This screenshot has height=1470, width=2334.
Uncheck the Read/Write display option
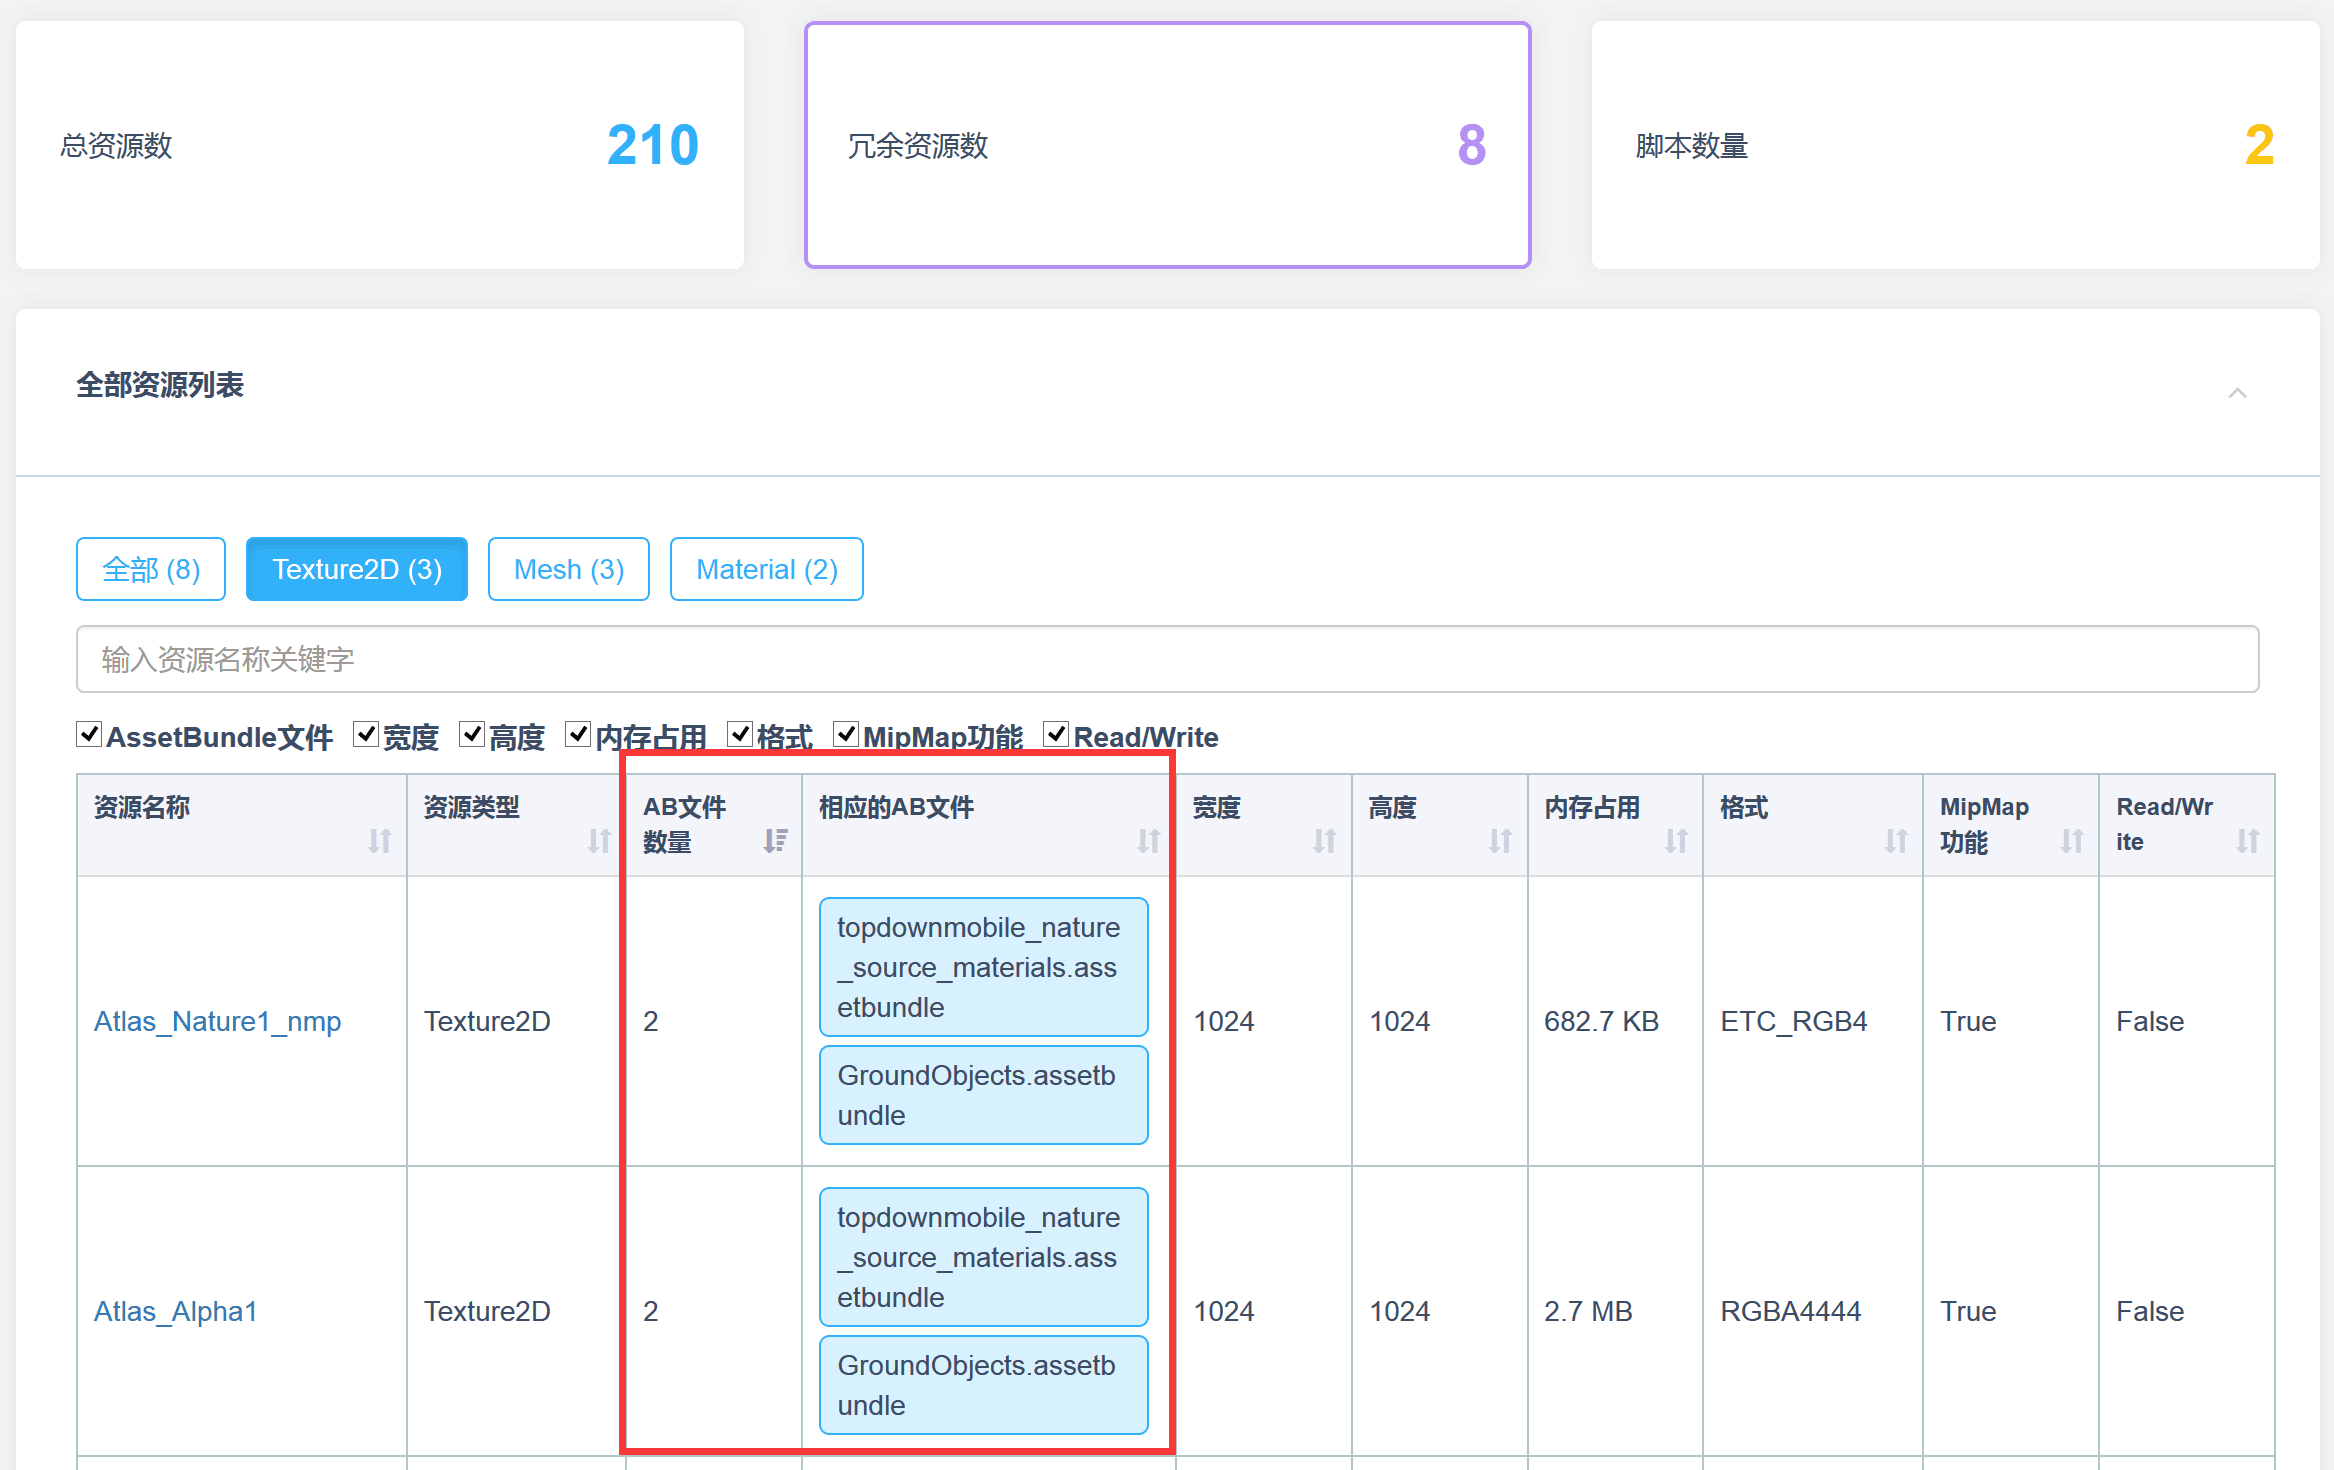pos(1056,734)
